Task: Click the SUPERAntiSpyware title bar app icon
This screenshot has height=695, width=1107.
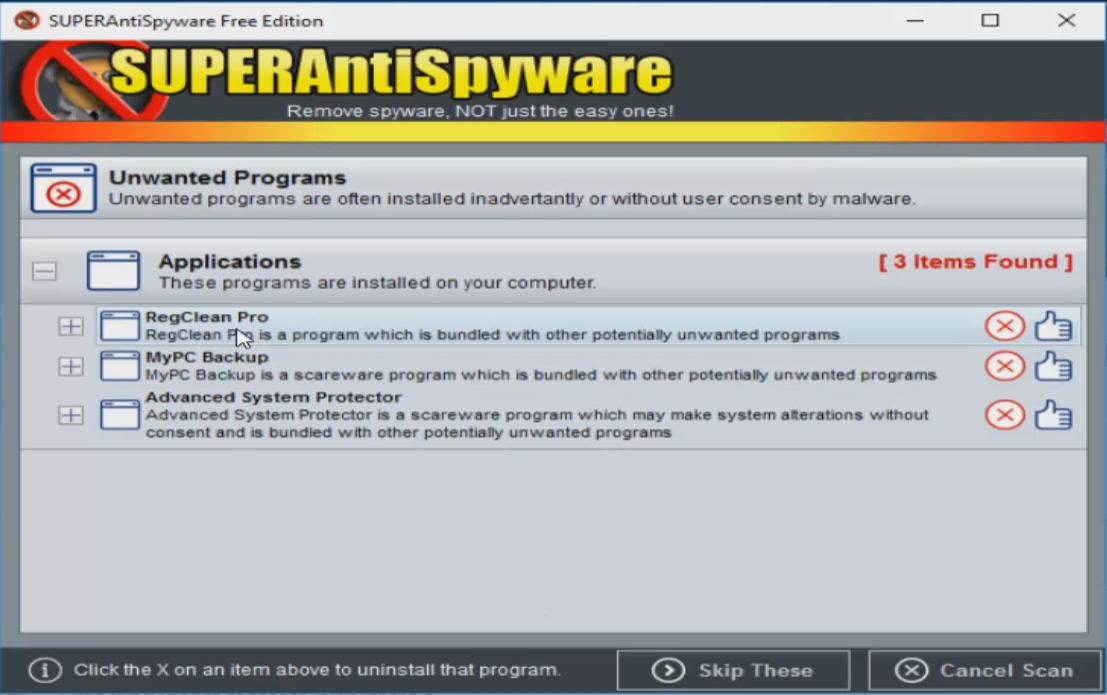Action: [27, 20]
